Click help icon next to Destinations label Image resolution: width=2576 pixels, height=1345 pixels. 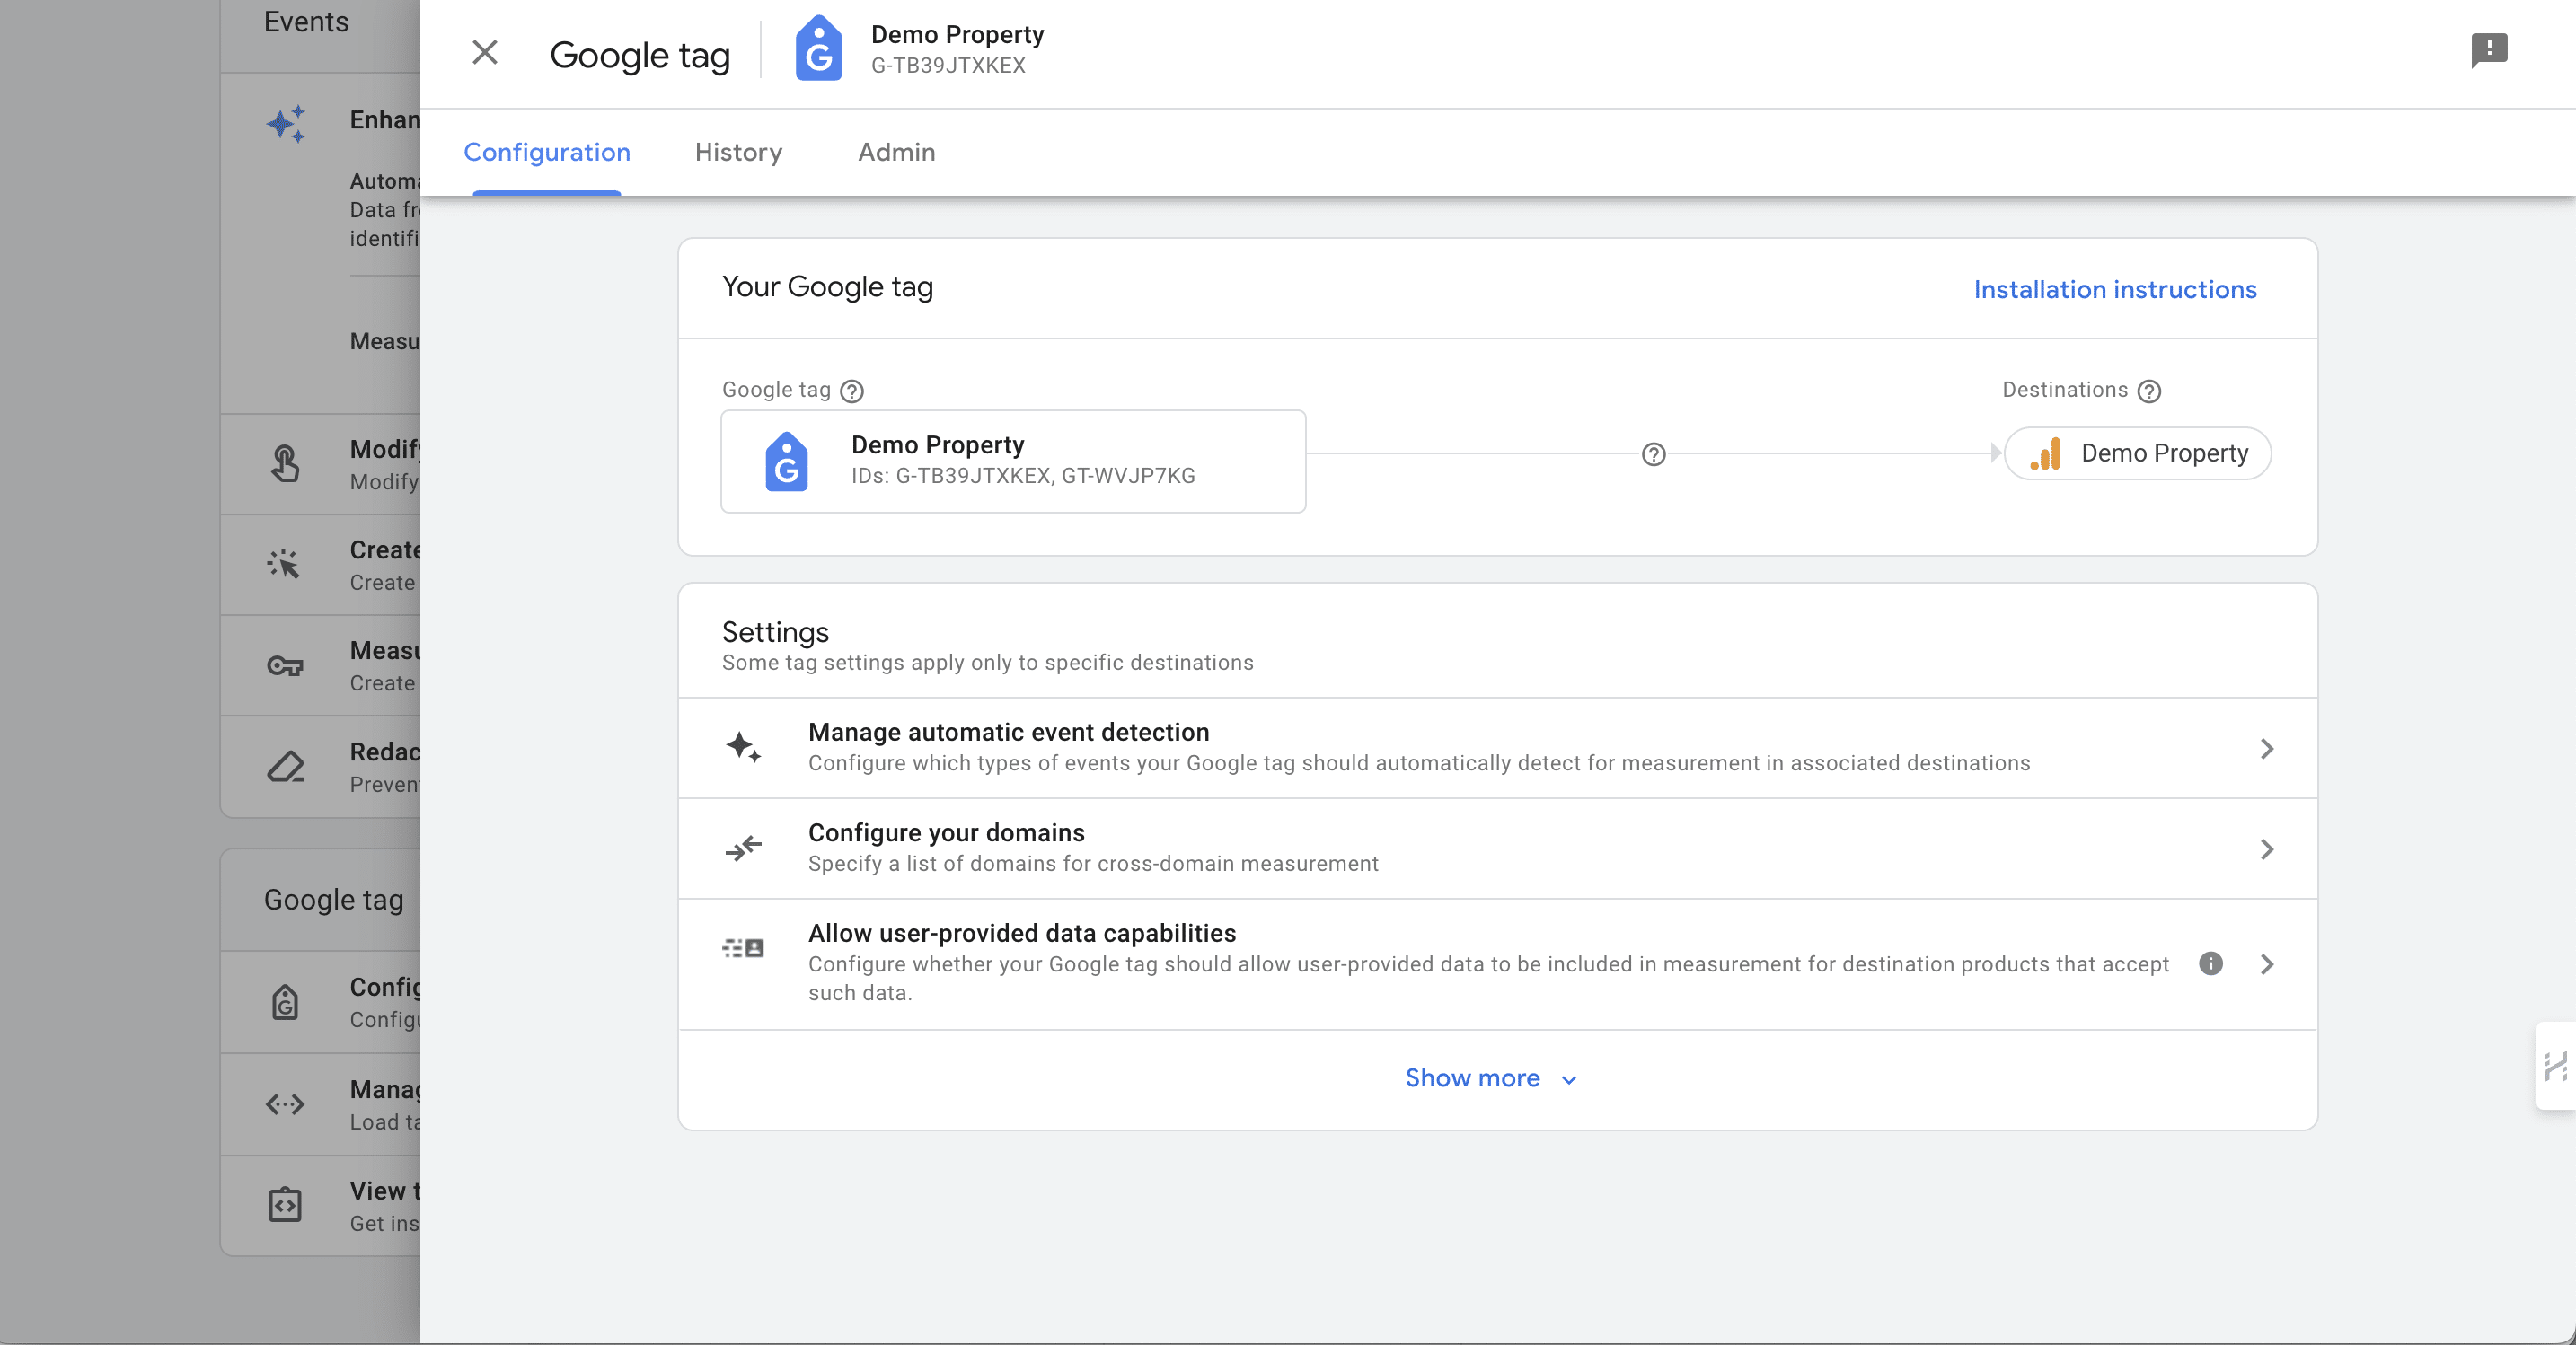[x=2149, y=391]
